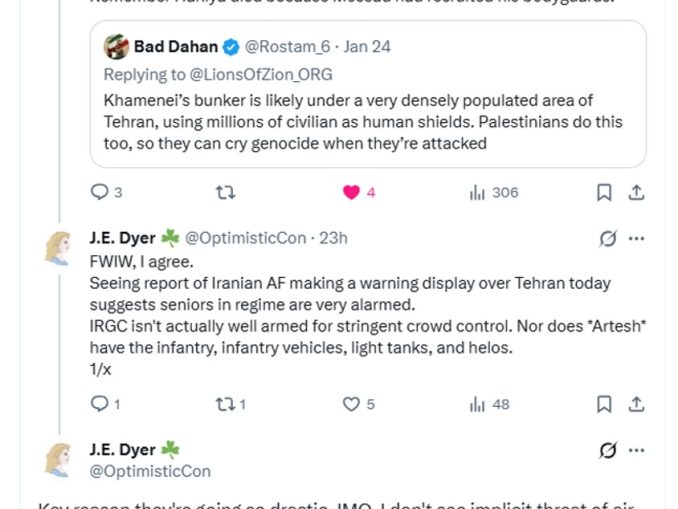
Task: Share the tweet with 306 views
Action: click(x=635, y=192)
